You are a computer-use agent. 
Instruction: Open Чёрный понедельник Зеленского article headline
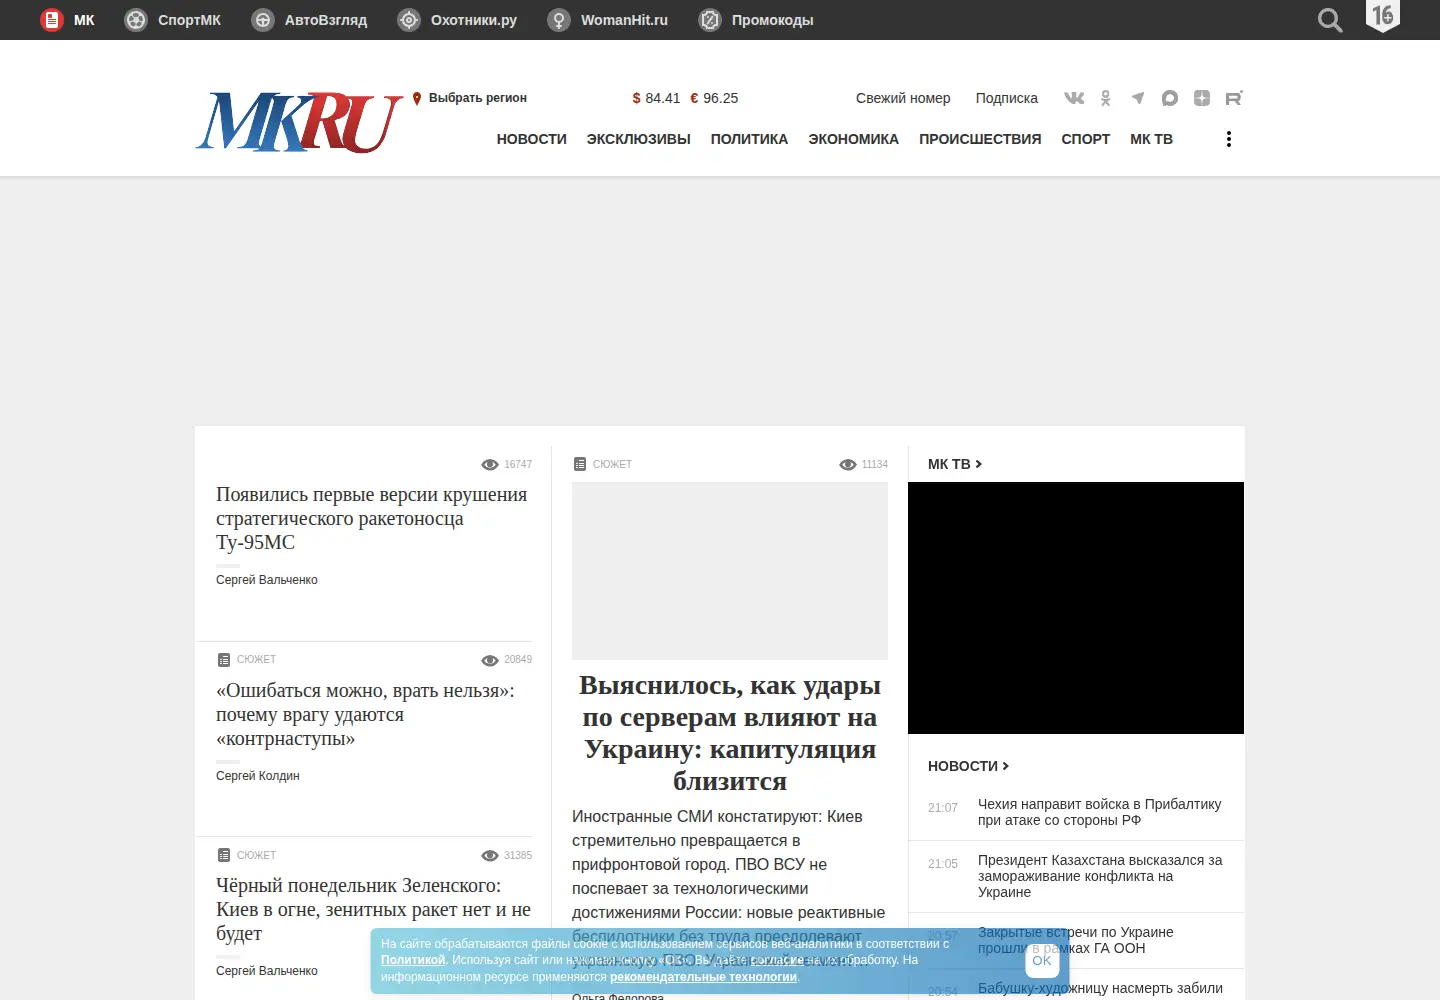tap(374, 909)
